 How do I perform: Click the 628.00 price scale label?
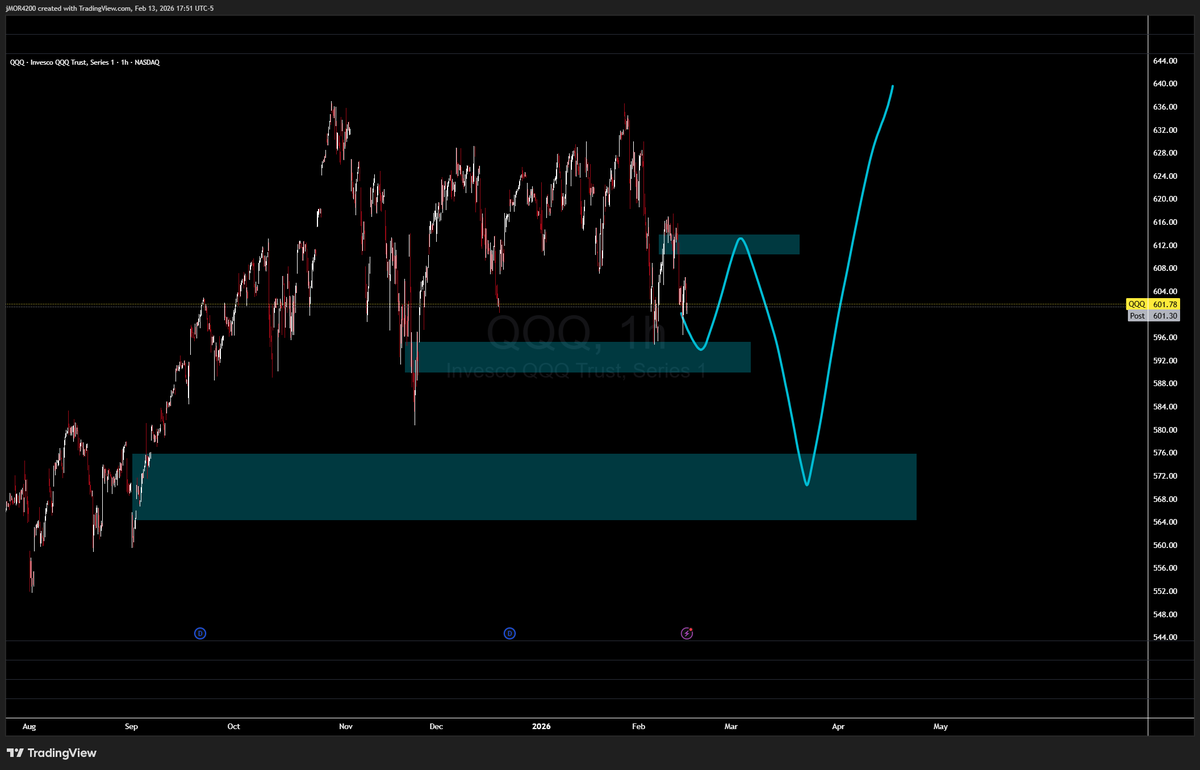(1166, 153)
